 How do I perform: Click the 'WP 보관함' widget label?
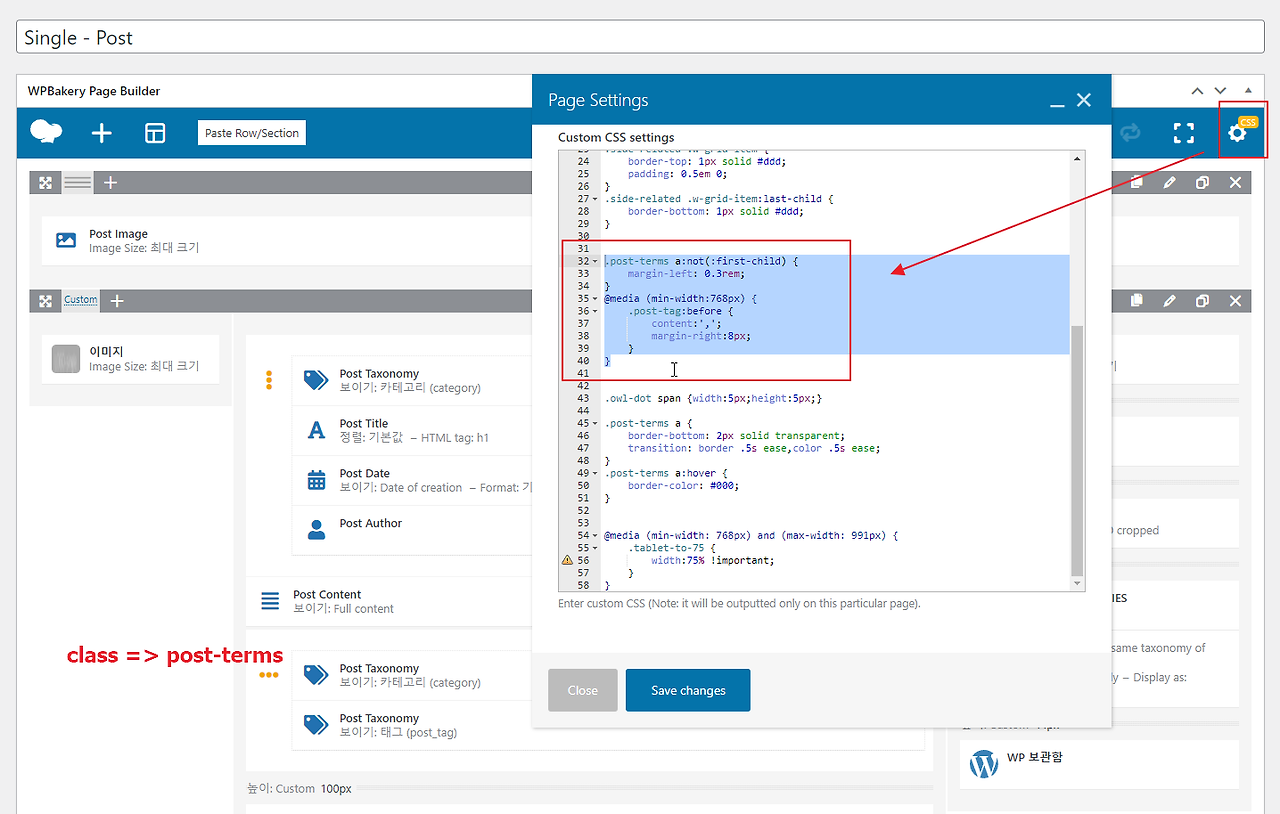click(1034, 757)
